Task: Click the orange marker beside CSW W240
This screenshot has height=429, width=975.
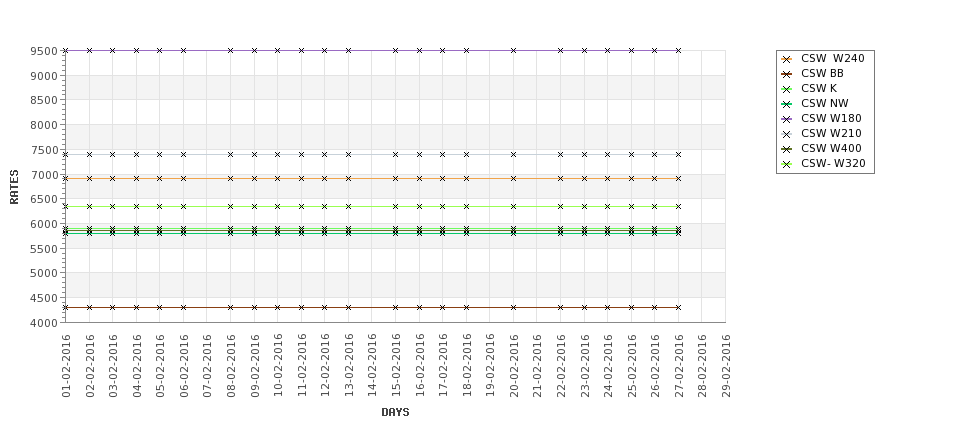Action: [787, 59]
